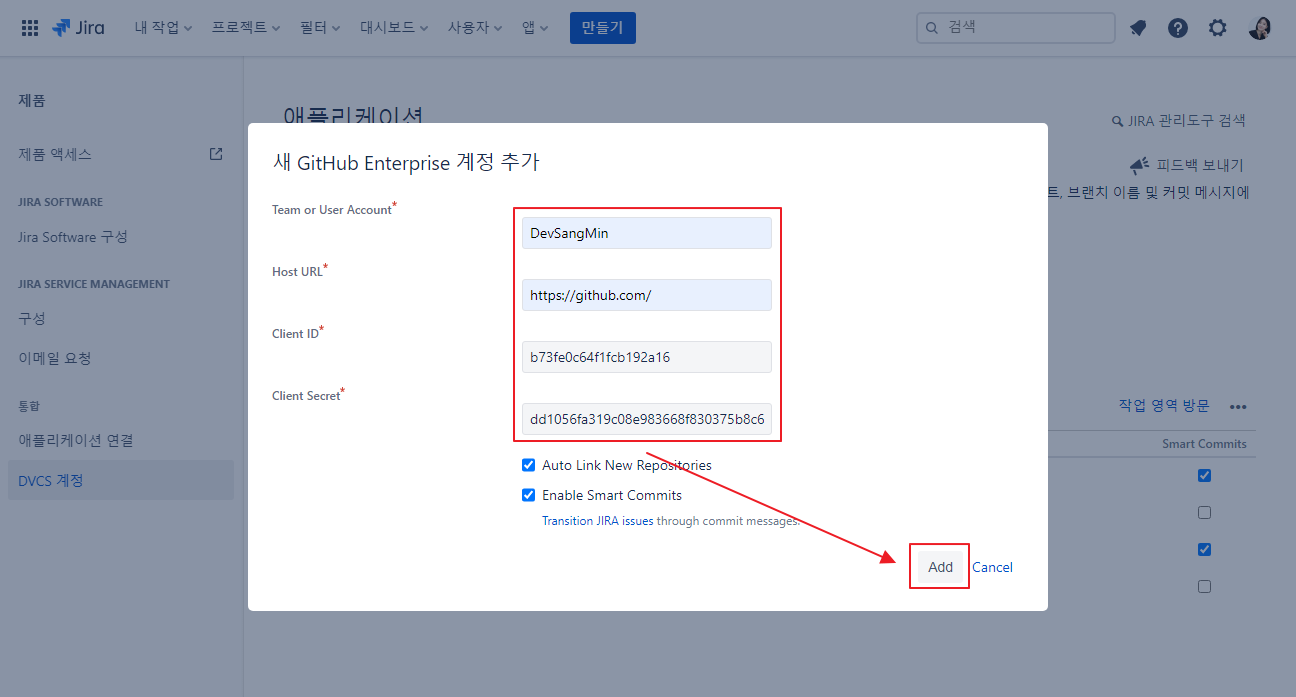The width and height of the screenshot is (1296, 697).
Task: Click the Host URL input field
Action: pos(646,295)
